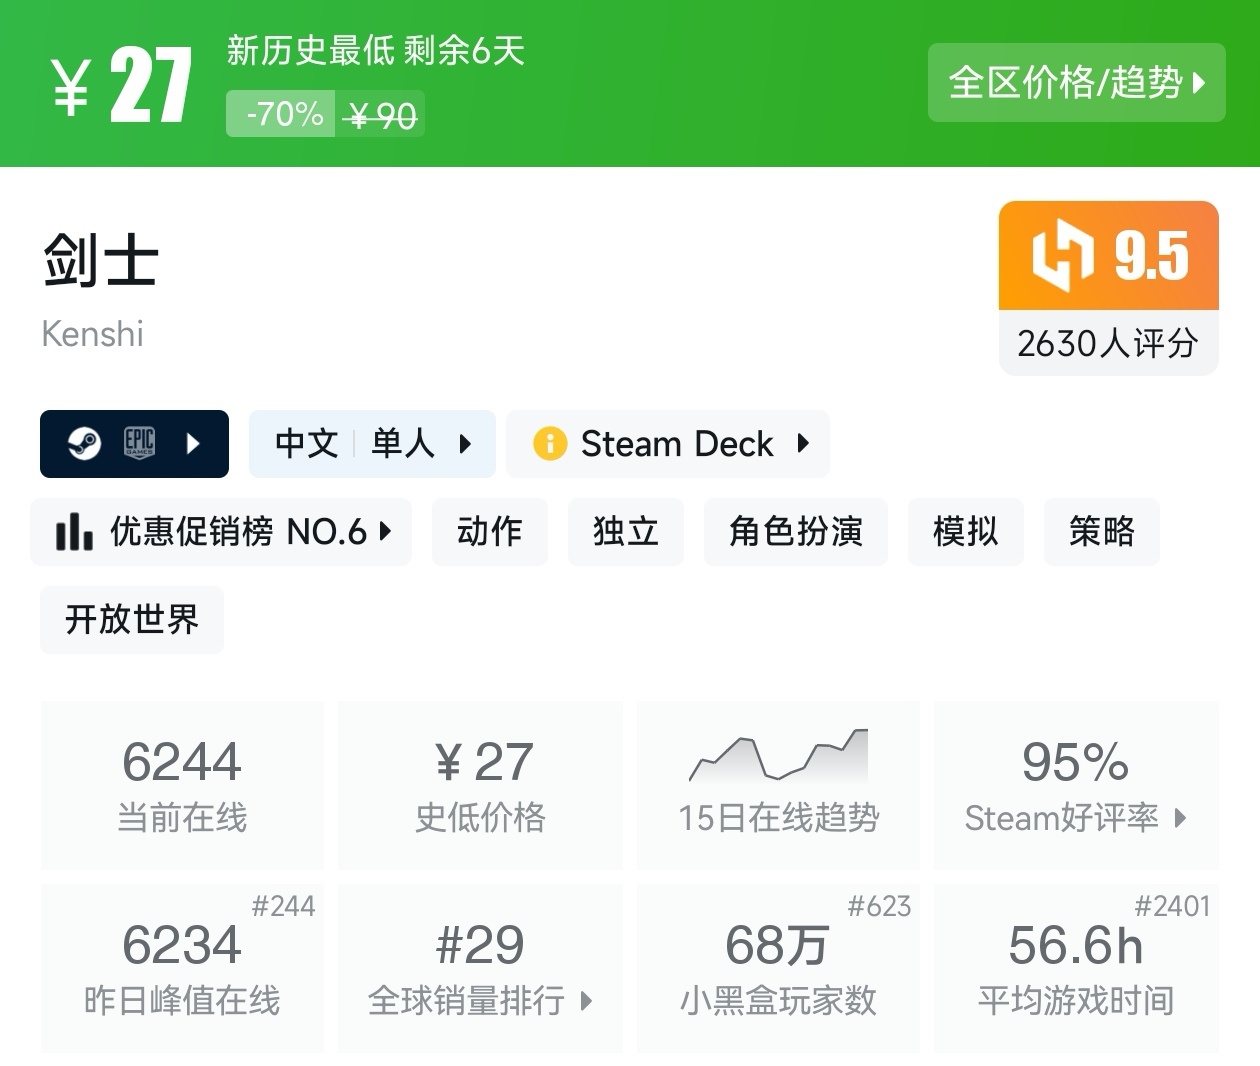1260x1066 pixels.
Task: Click the bar chart icon beside 优惠促销榜
Action: click(74, 532)
